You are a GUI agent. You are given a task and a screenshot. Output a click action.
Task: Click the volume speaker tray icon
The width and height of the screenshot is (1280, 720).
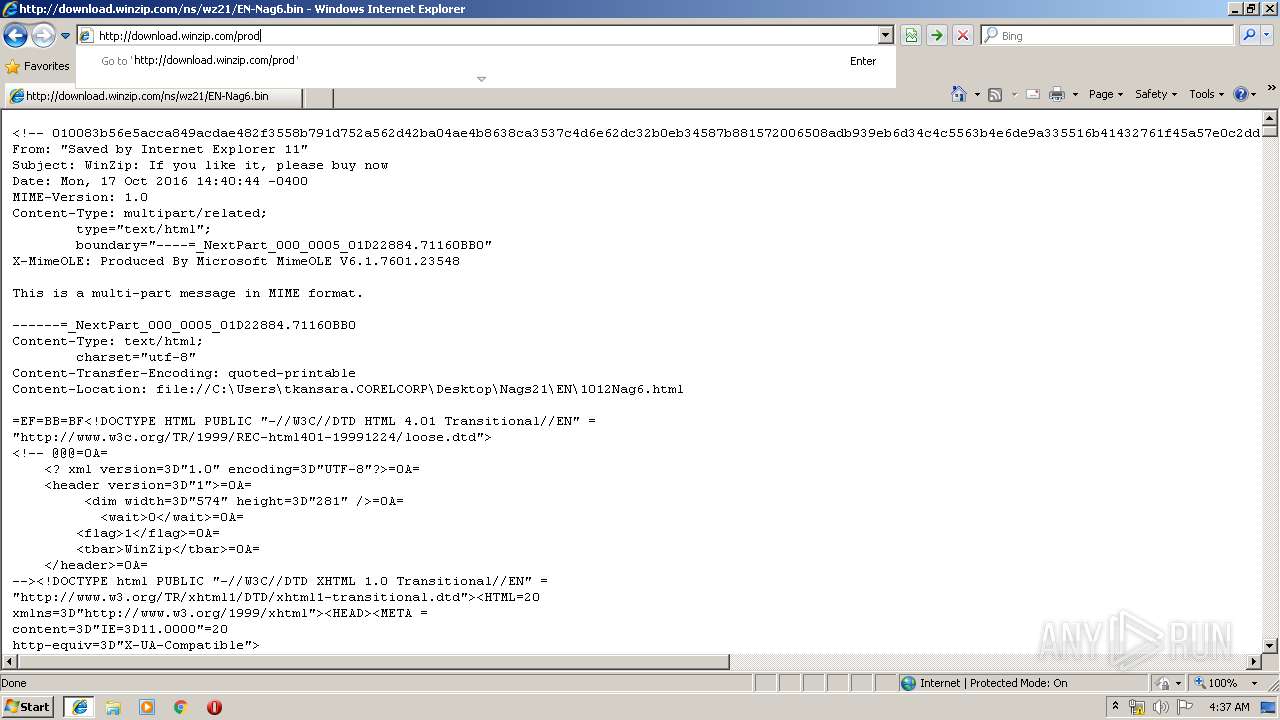point(1161,707)
